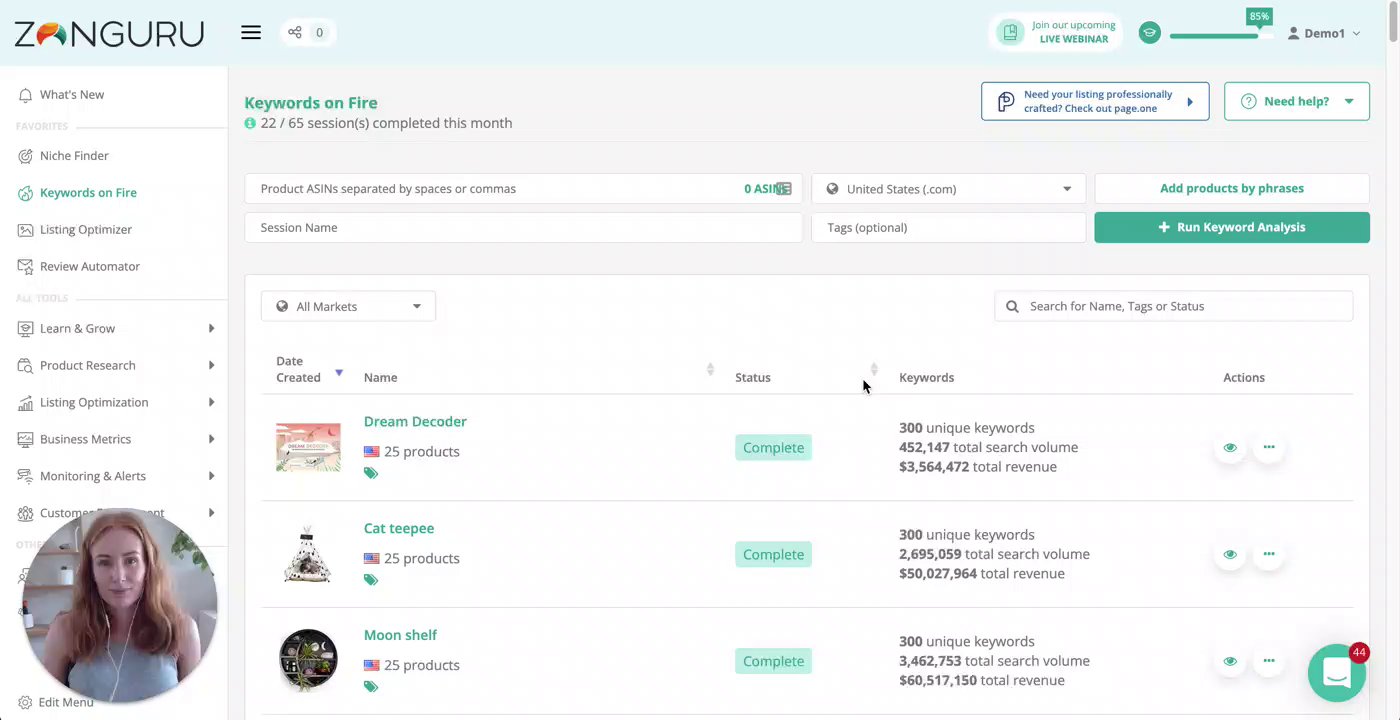Click Run Keyword Analysis button
The height and width of the screenshot is (720, 1400).
(1232, 227)
